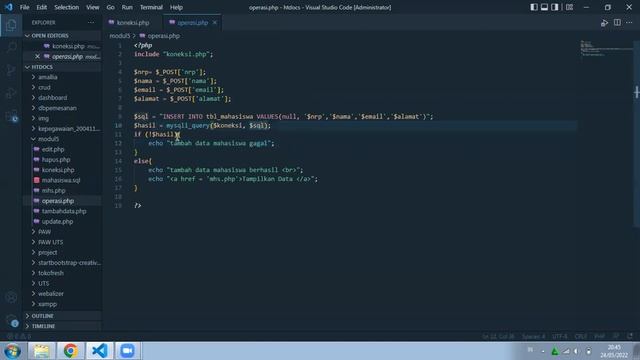Close operasi.php from Open Editors list

[37, 56]
